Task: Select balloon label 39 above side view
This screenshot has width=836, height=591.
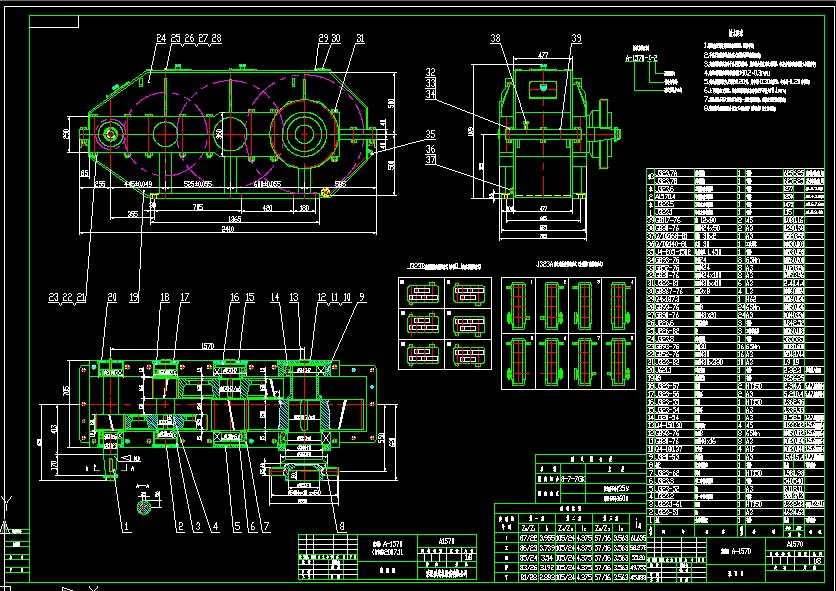Action: pyautogui.click(x=576, y=39)
